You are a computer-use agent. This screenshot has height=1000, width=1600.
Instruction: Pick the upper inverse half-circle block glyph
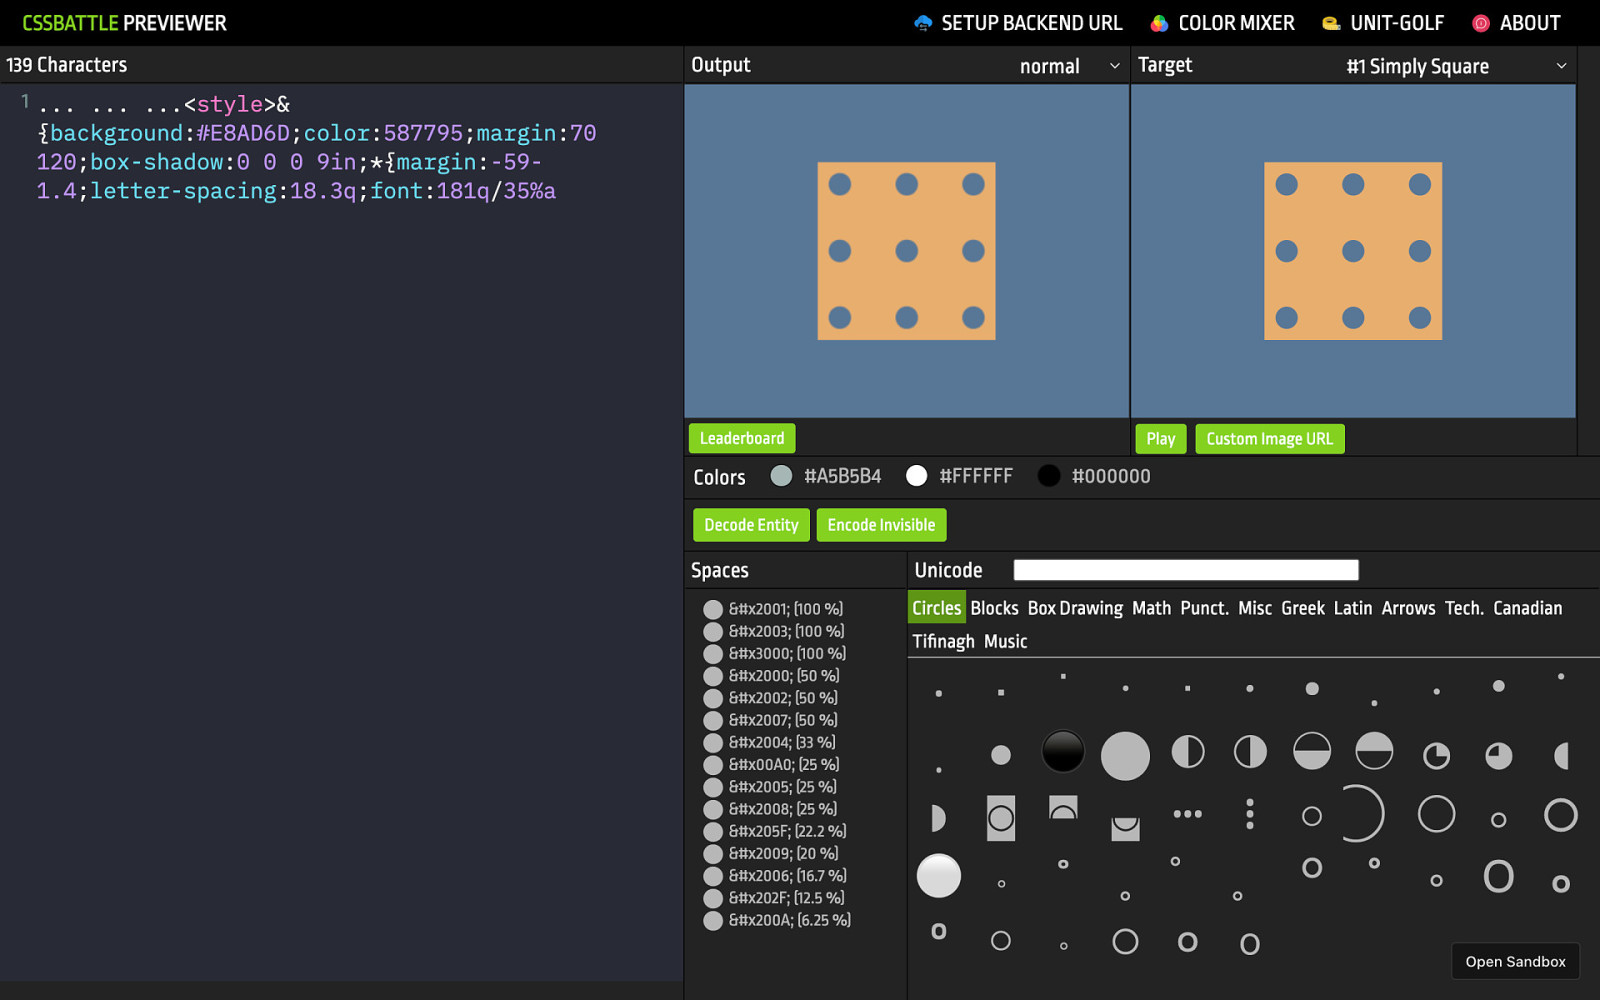click(1063, 807)
